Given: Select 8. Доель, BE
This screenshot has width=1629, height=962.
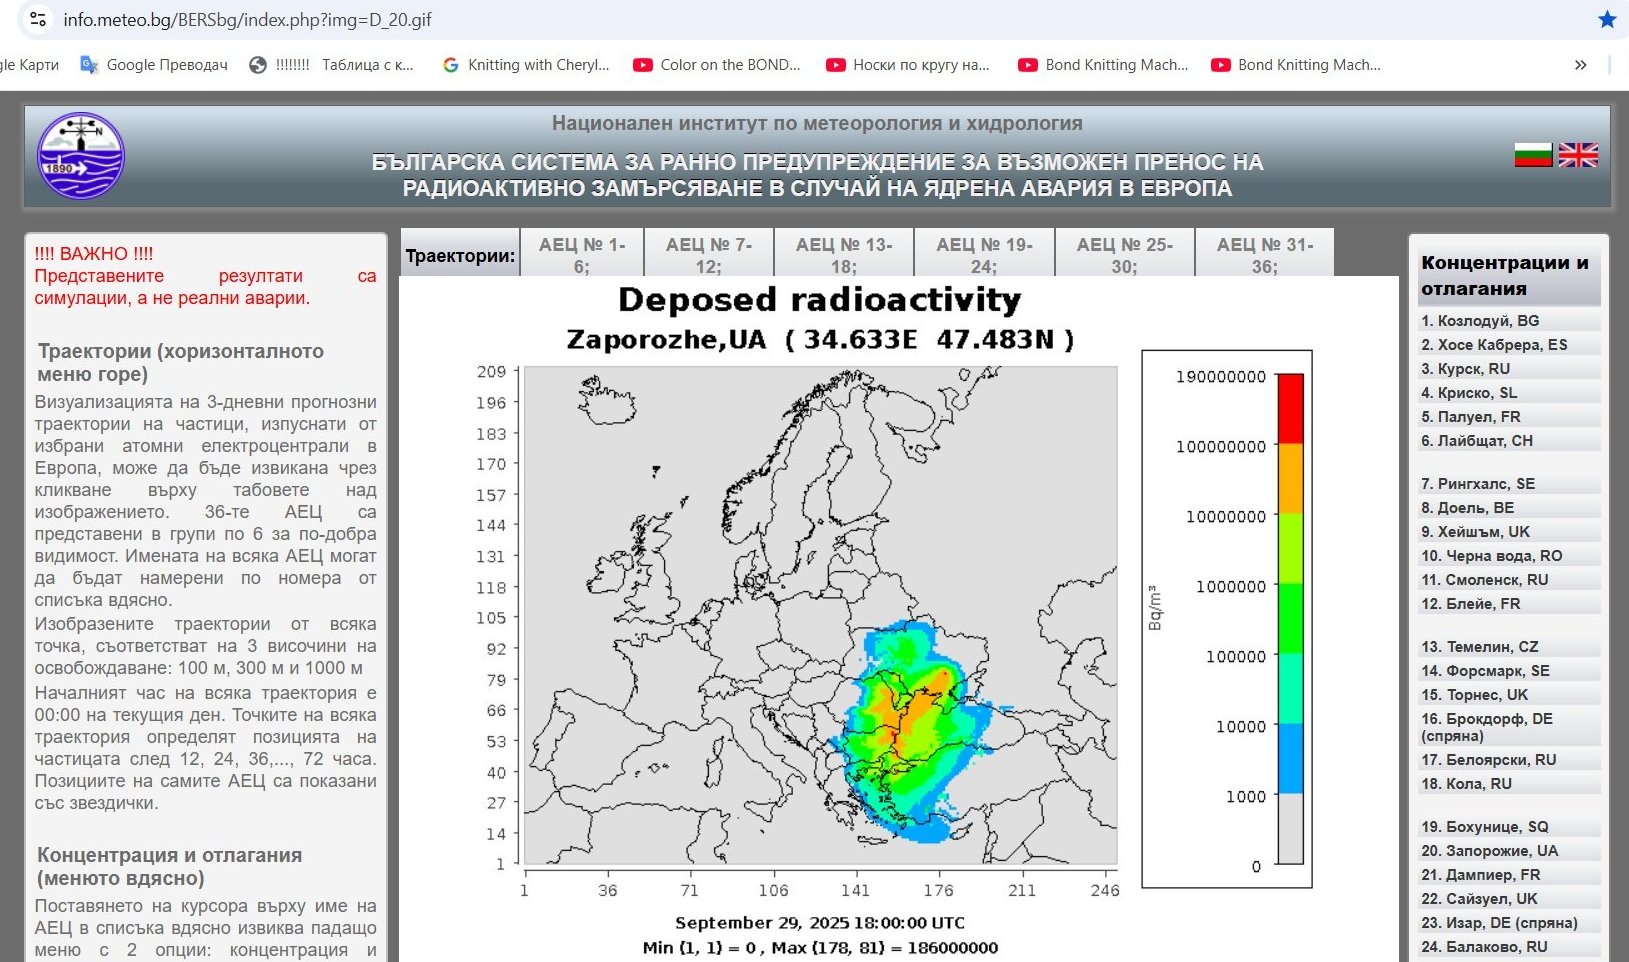Looking at the screenshot, I should 1509,508.
